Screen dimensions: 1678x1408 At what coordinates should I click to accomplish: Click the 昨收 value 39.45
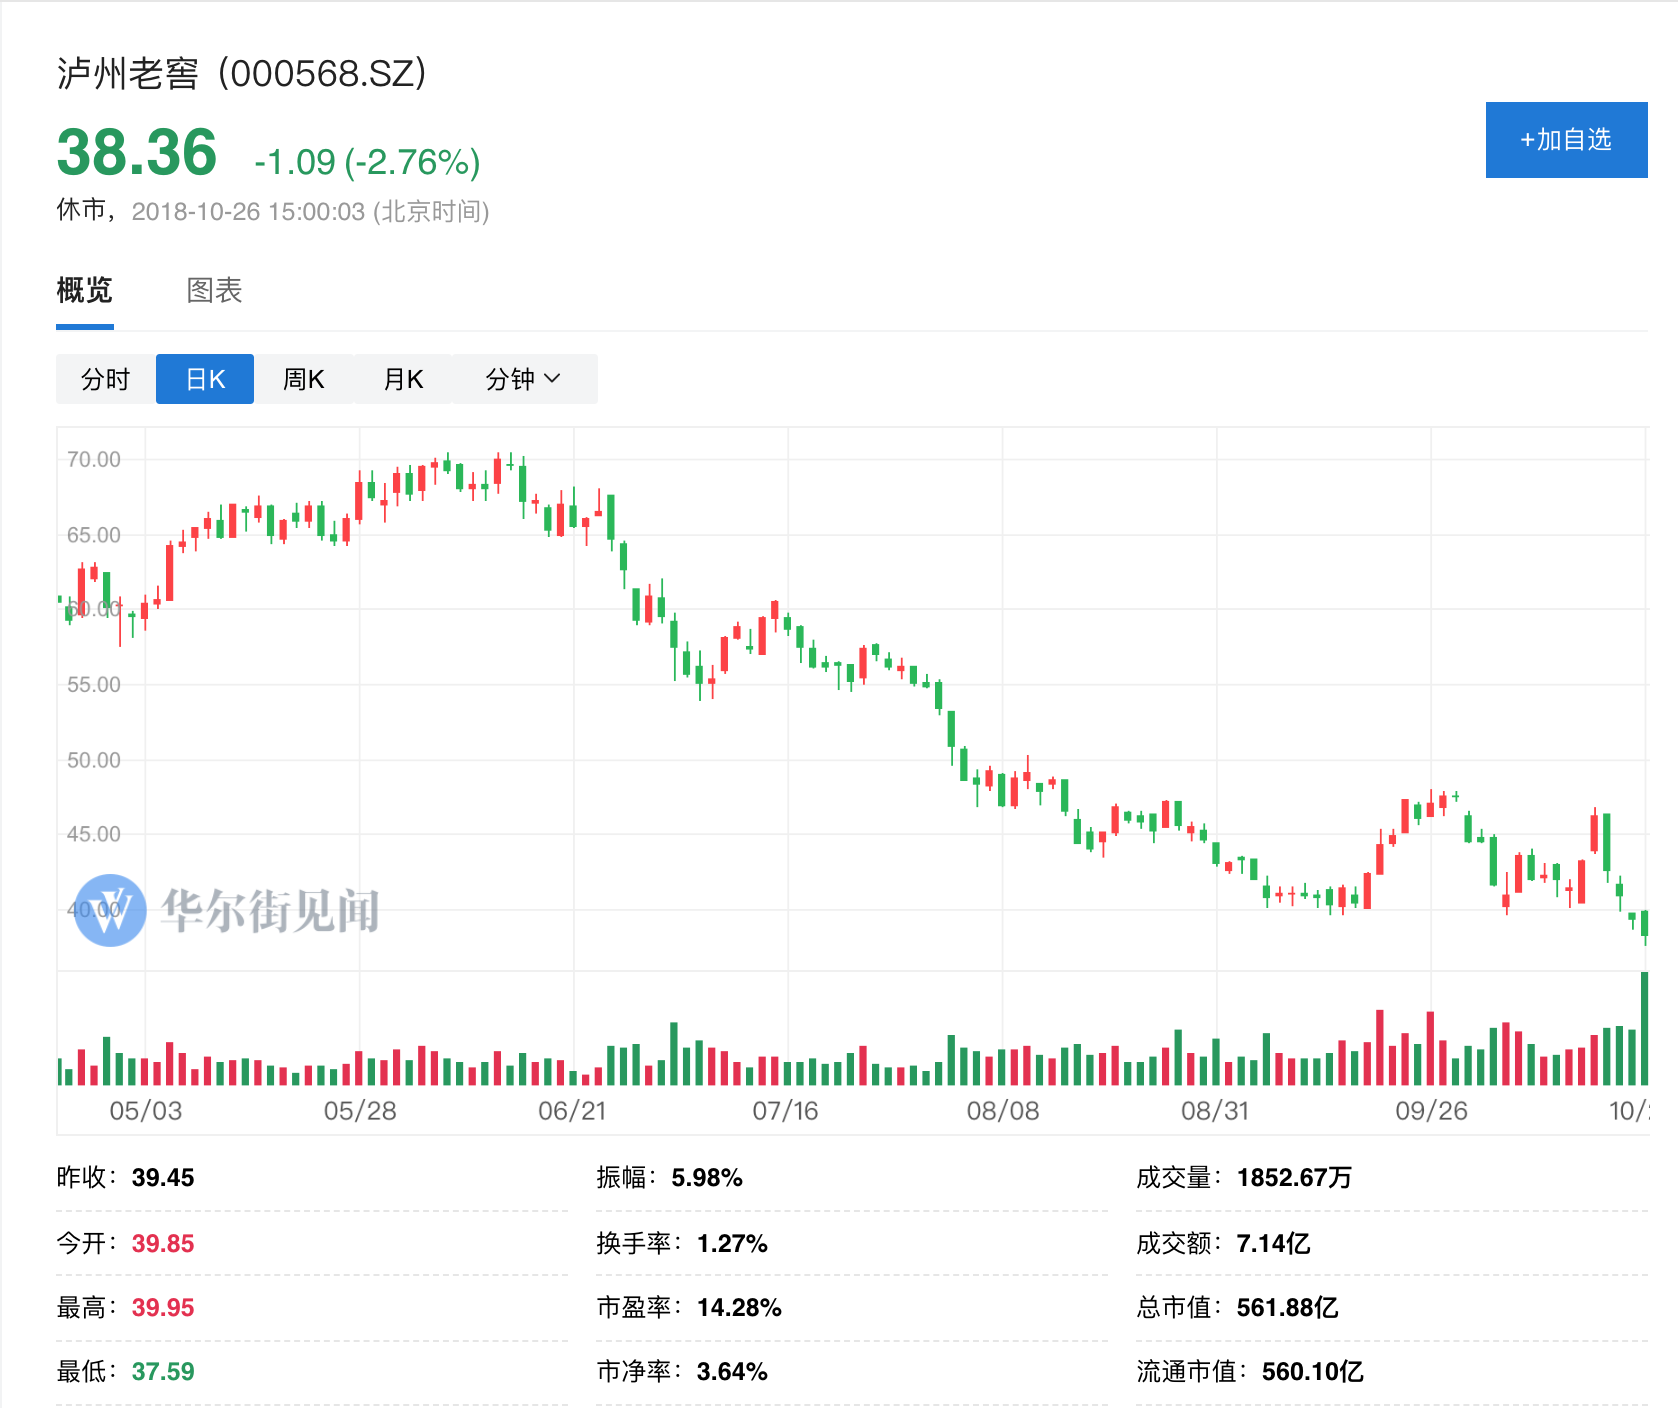tap(163, 1178)
